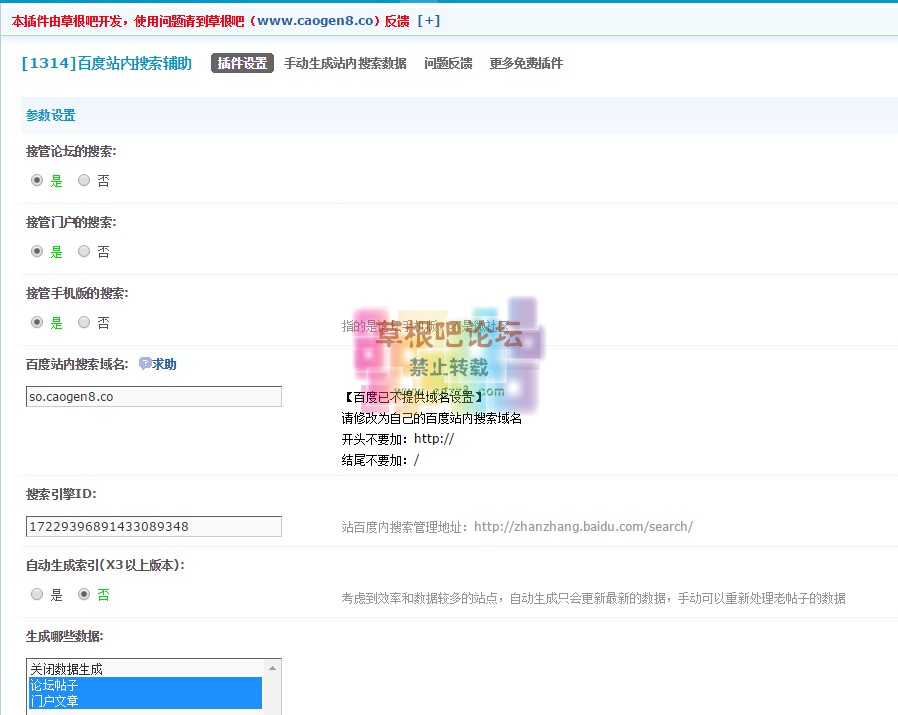Click the 搜索引擎ID input field
The height and width of the screenshot is (715, 898).
(x=153, y=526)
